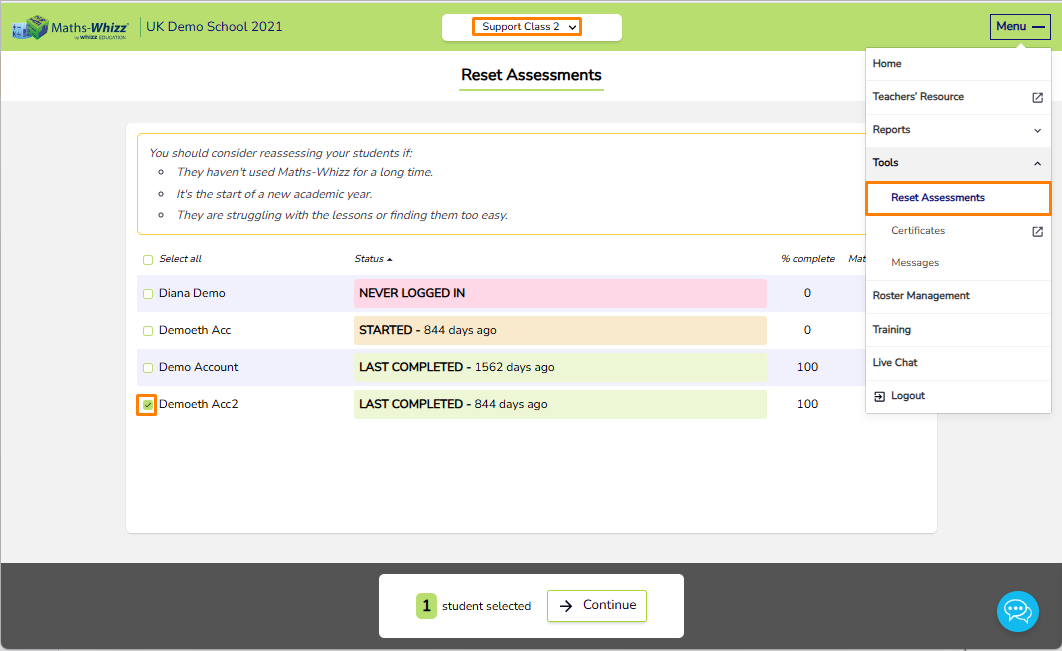The height and width of the screenshot is (651, 1062).
Task: Click the 'student selected' label
Action: [486, 606]
